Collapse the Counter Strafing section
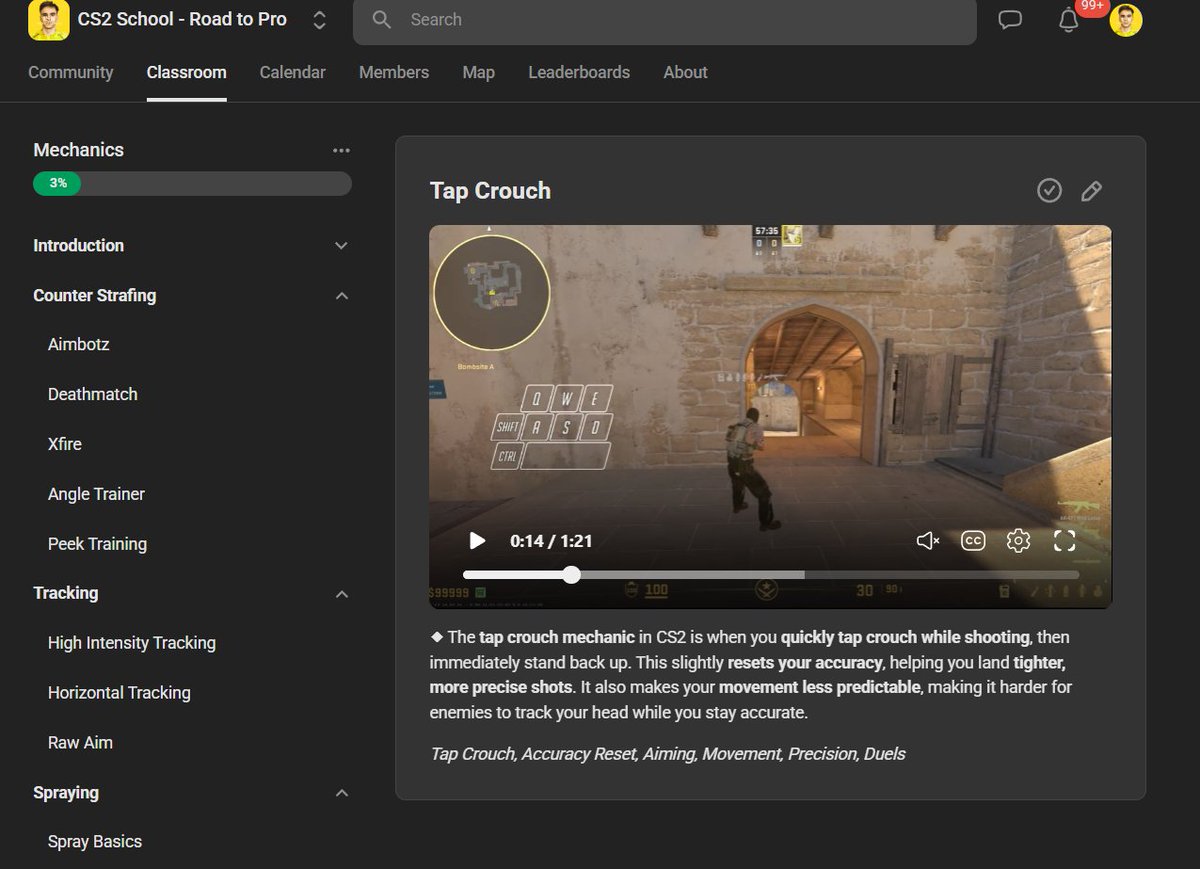The width and height of the screenshot is (1200, 869). click(x=341, y=296)
